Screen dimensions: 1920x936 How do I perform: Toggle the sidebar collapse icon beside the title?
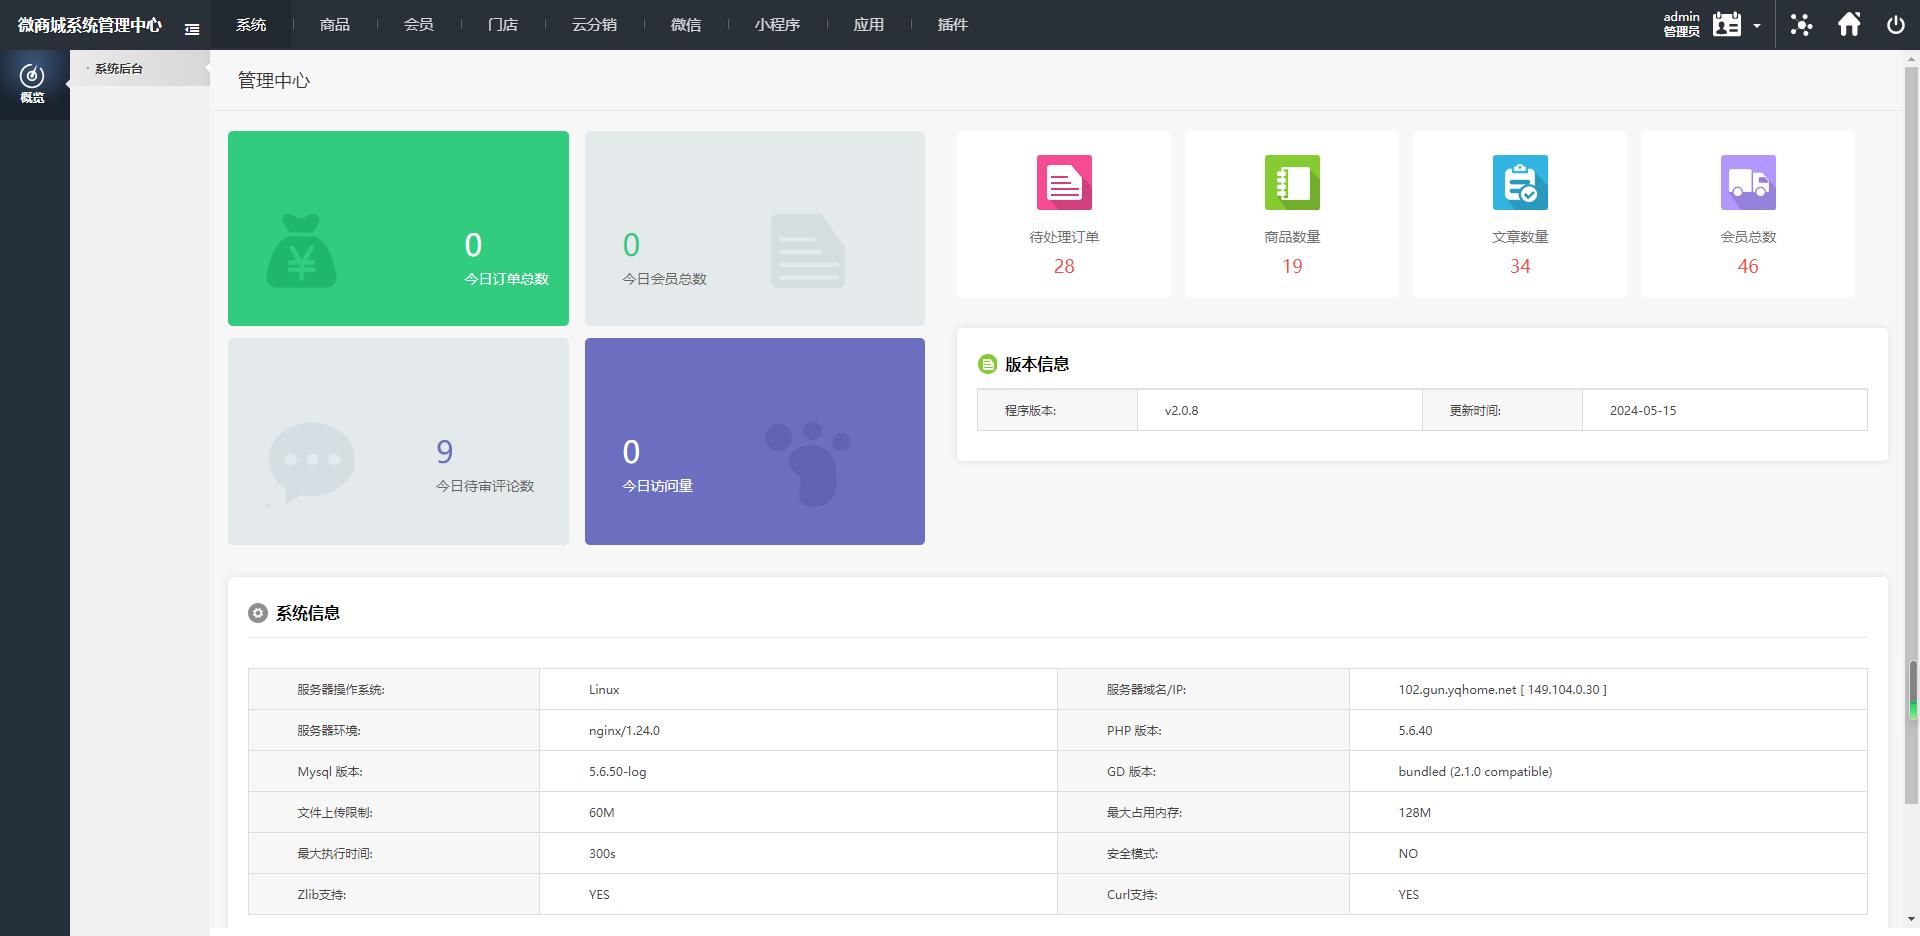(x=192, y=30)
